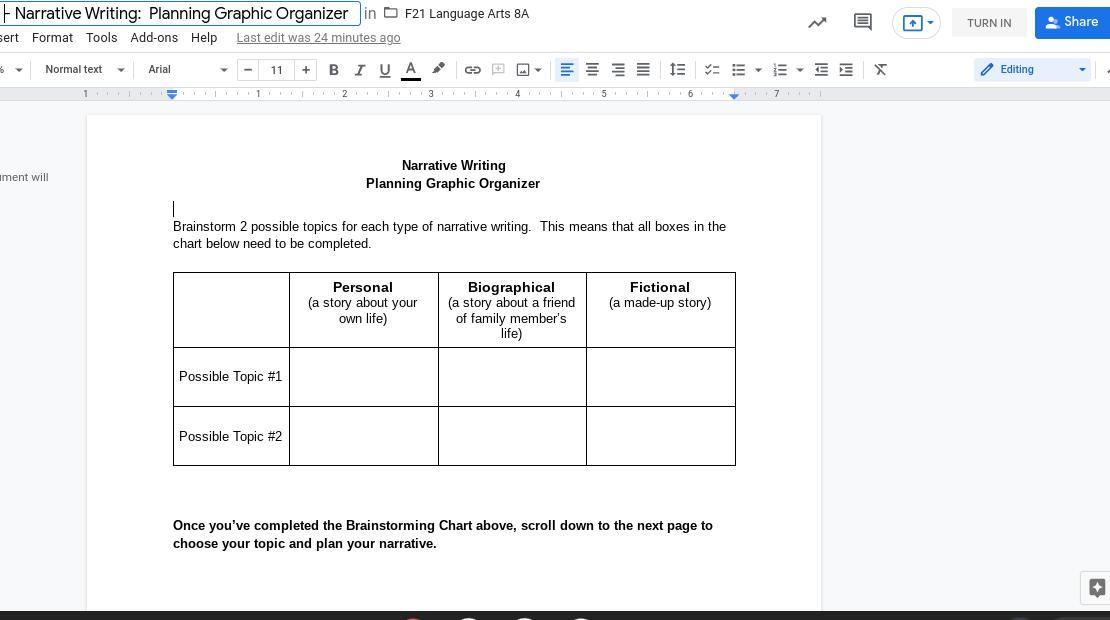Click the 'Biographical' column header
The width and height of the screenshot is (1110, 620).
pyautogui.click(x=511, y=287)
